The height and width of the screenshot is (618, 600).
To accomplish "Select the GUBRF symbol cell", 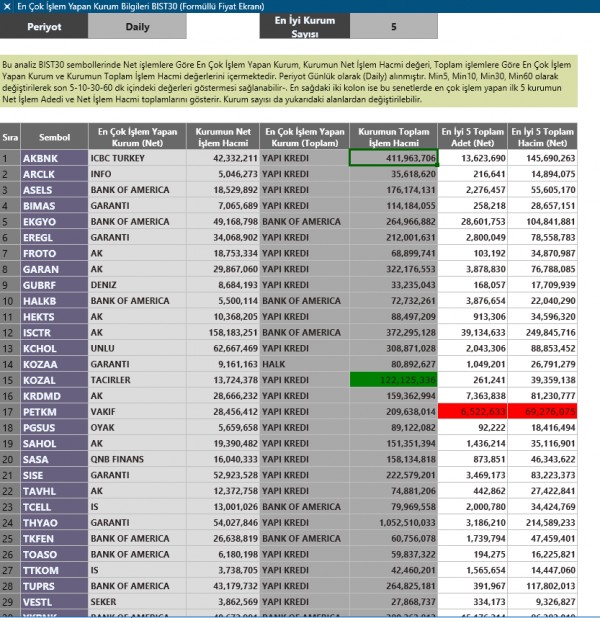I will coord(54,285).
